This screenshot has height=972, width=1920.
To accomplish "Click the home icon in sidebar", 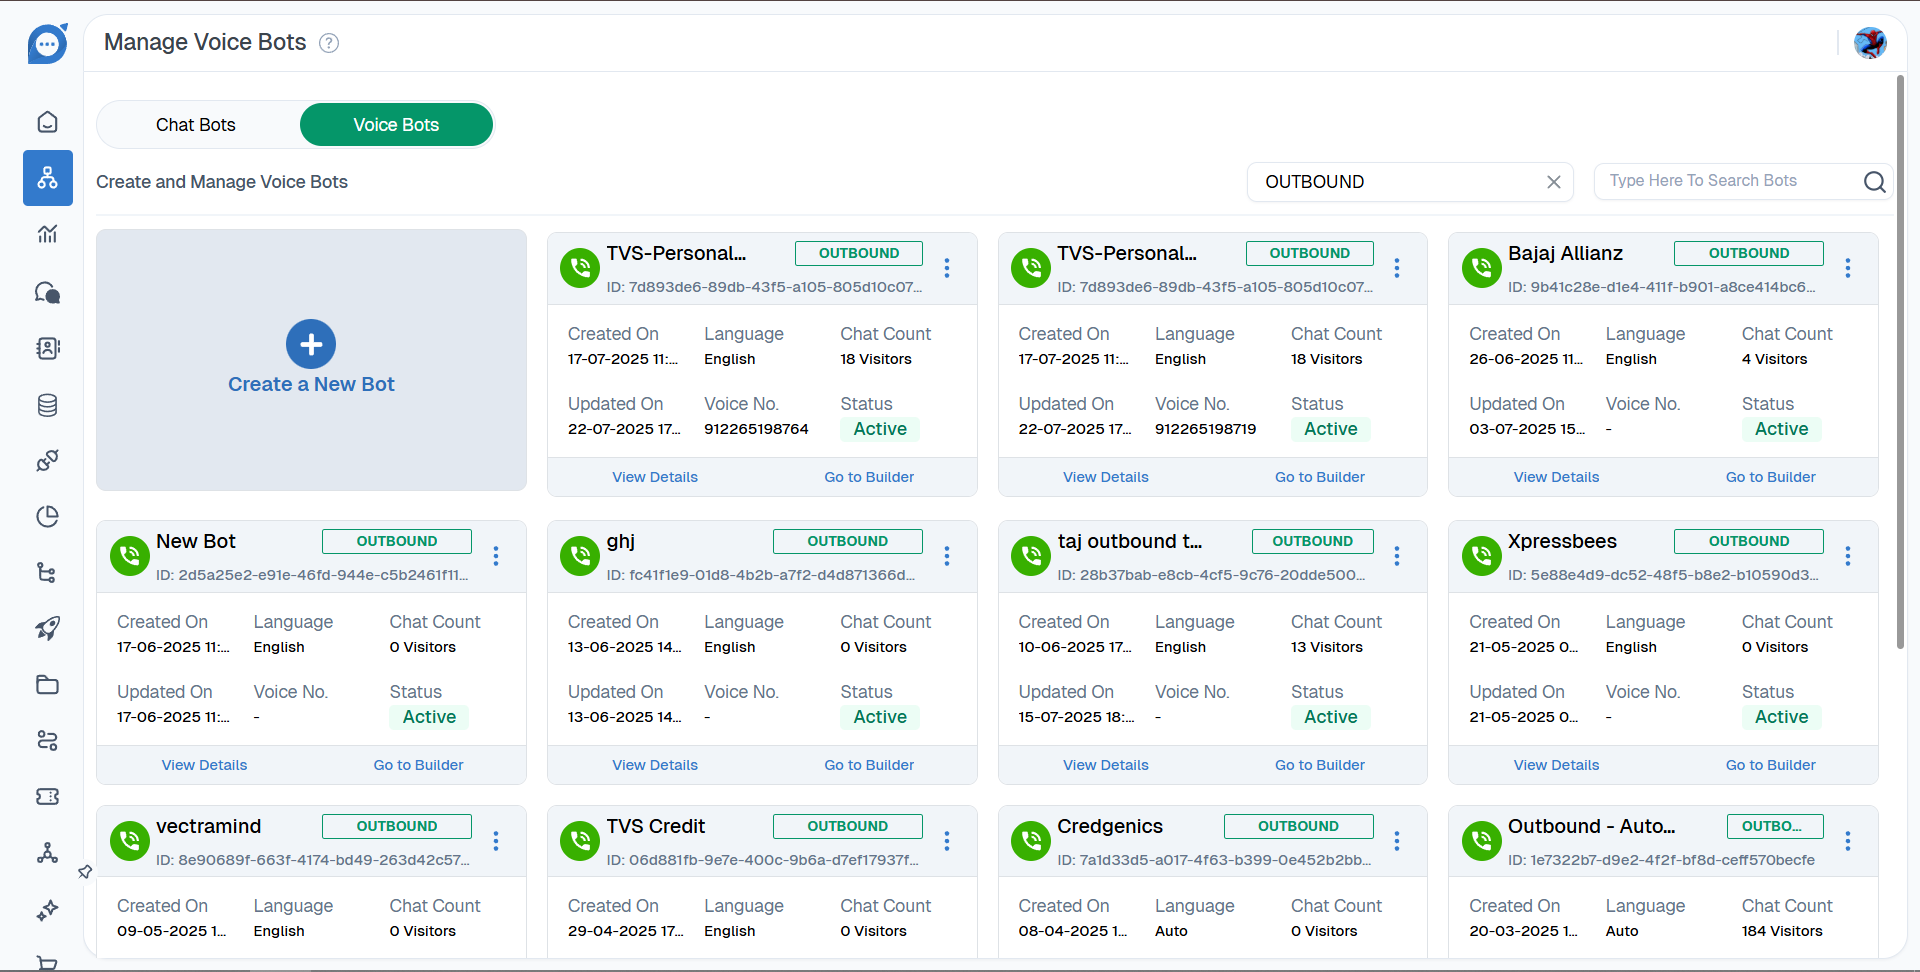I will click(47, 122).
